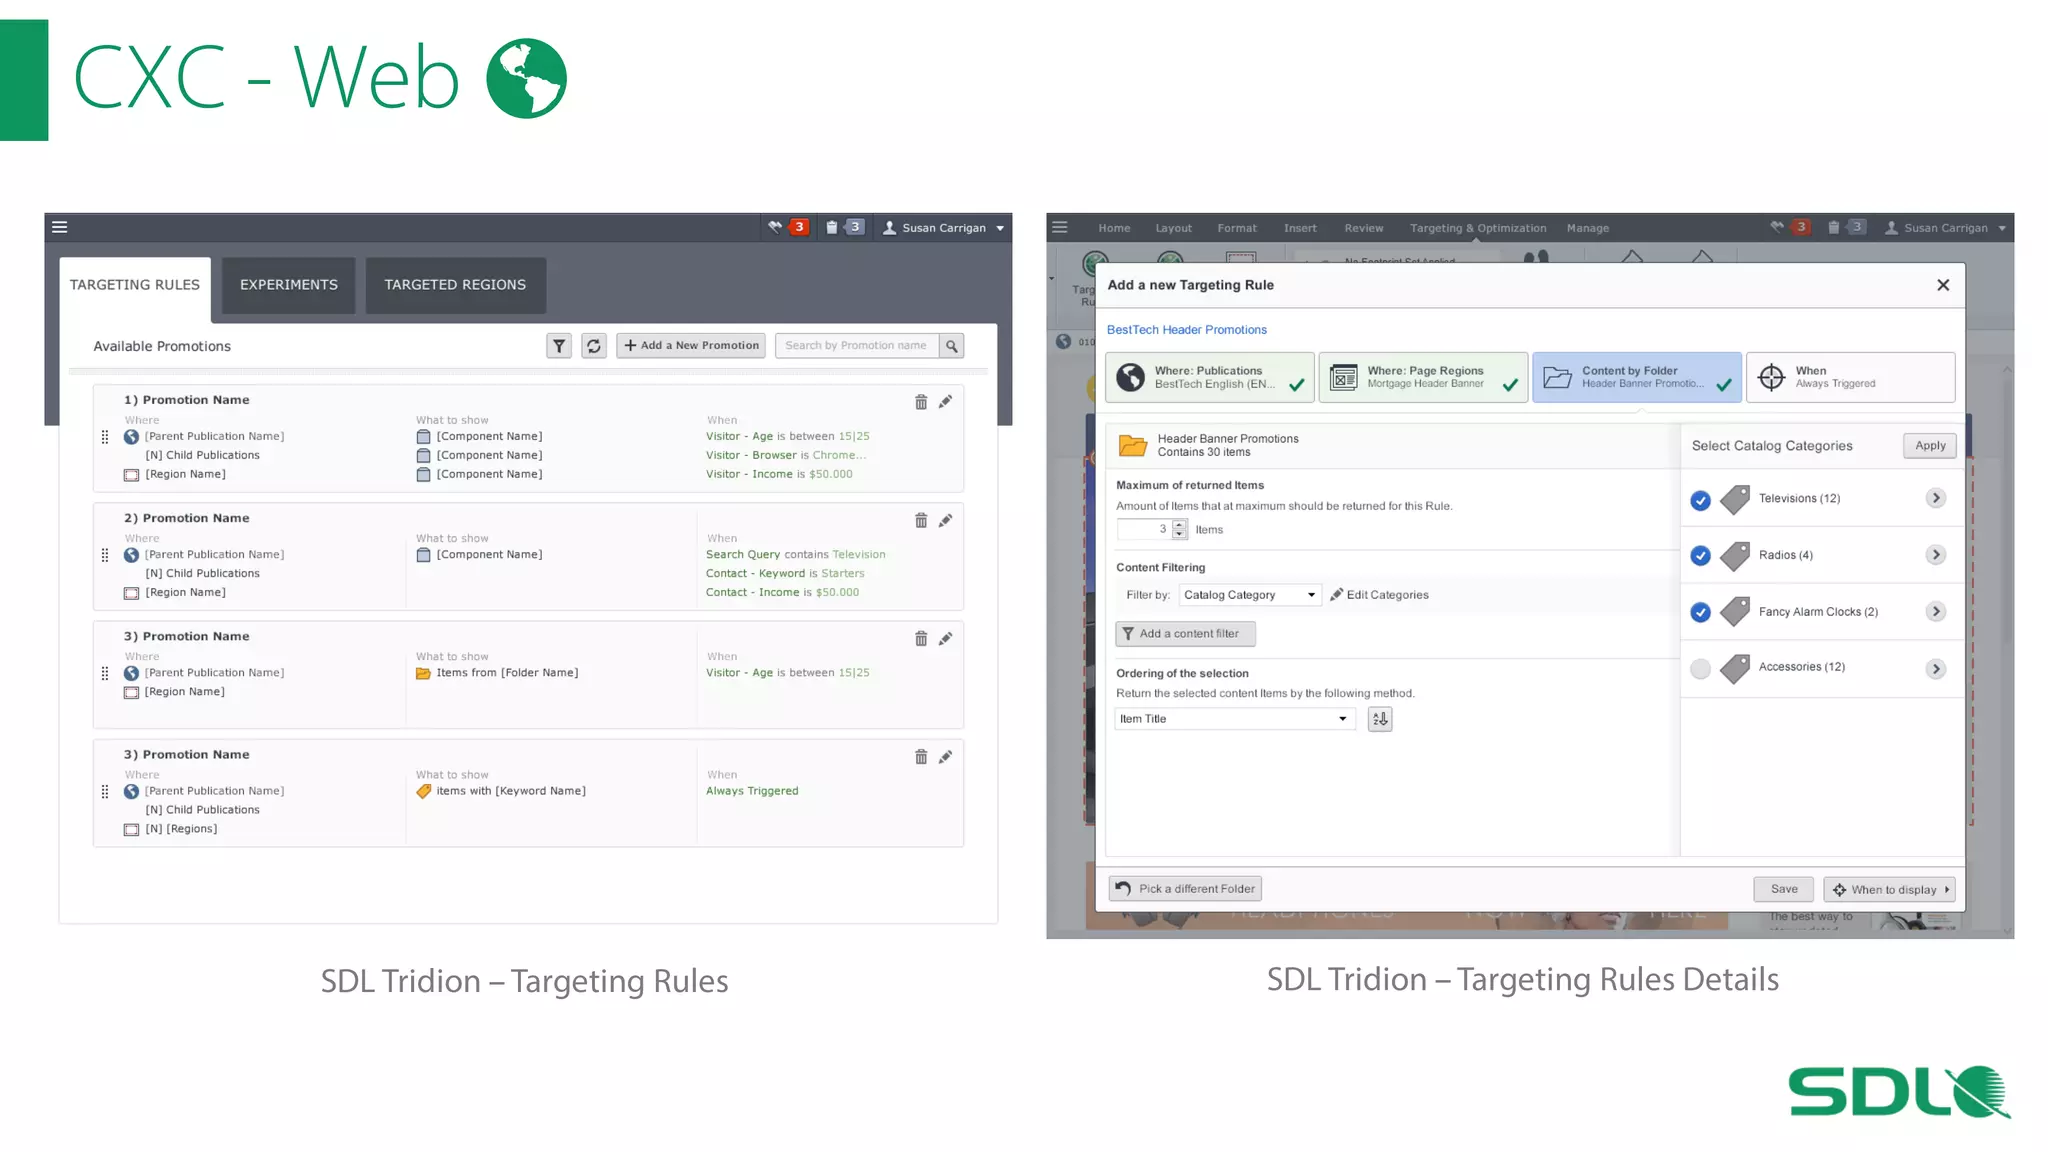The width and height of the screenshot is (2048, 1152).
Task: Click red 3 notification badge in left window
Action: pyautogui.click(x=799, y=227)
